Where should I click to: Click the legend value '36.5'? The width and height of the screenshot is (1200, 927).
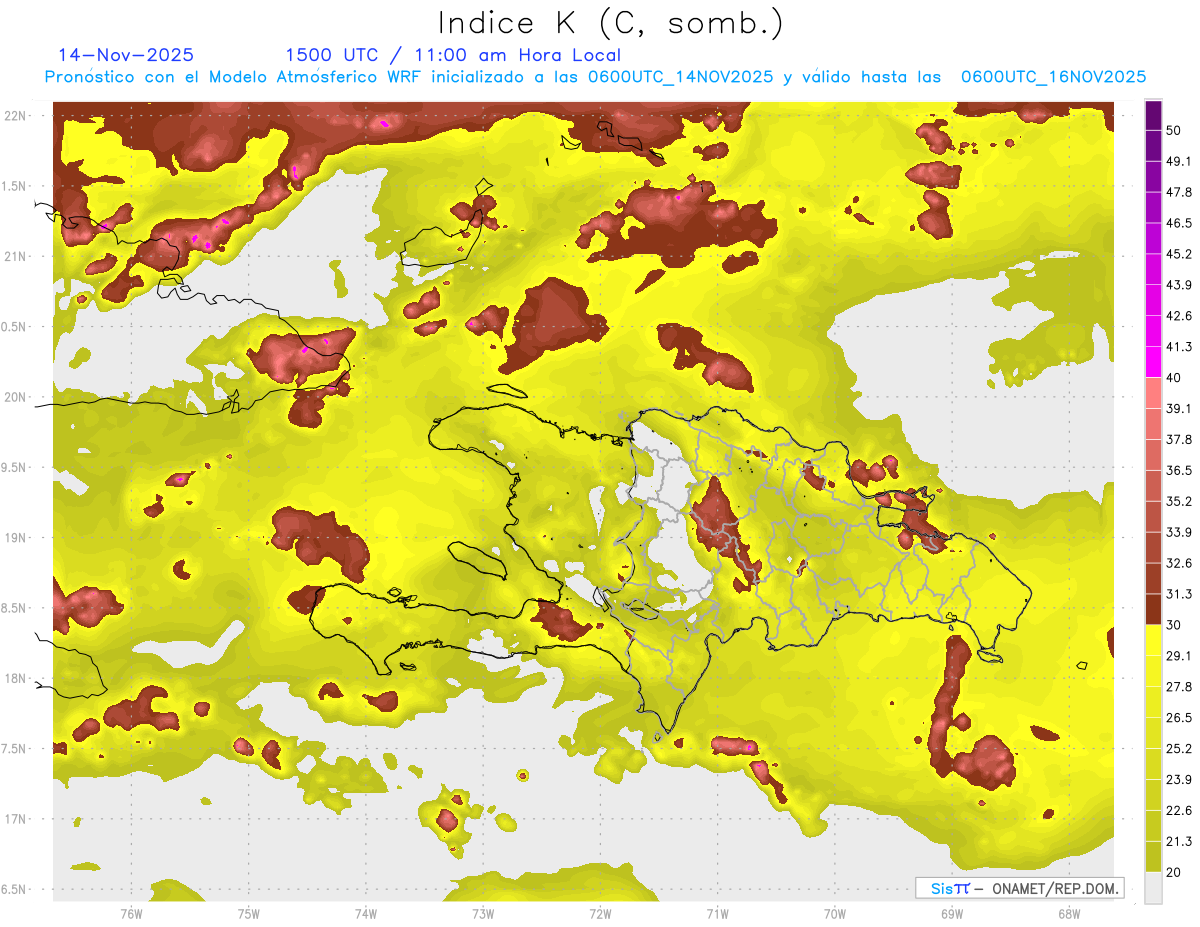1179,471
